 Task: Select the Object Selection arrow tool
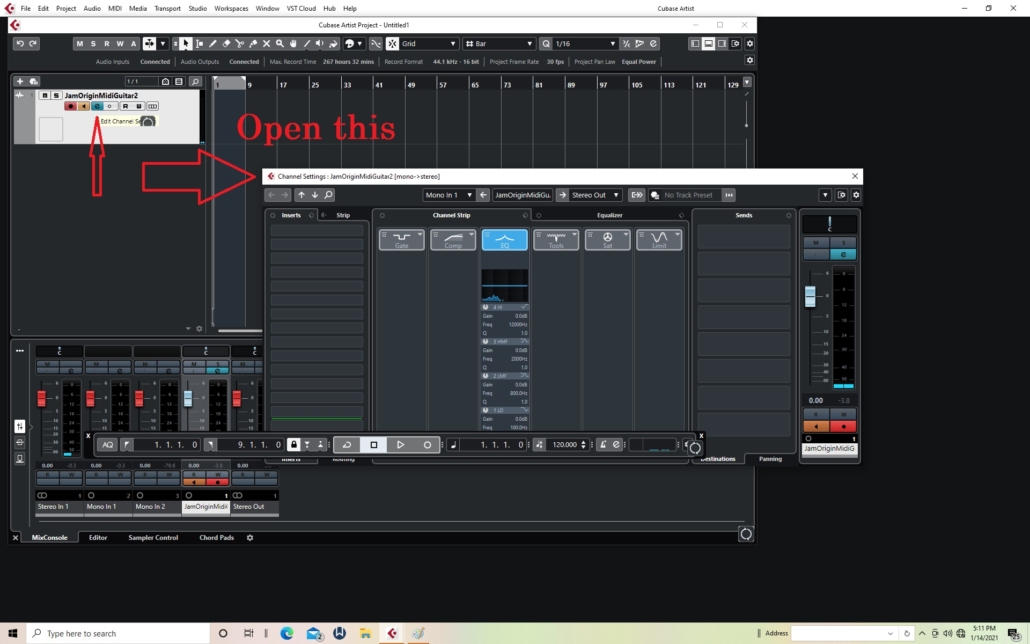(186, 43)
